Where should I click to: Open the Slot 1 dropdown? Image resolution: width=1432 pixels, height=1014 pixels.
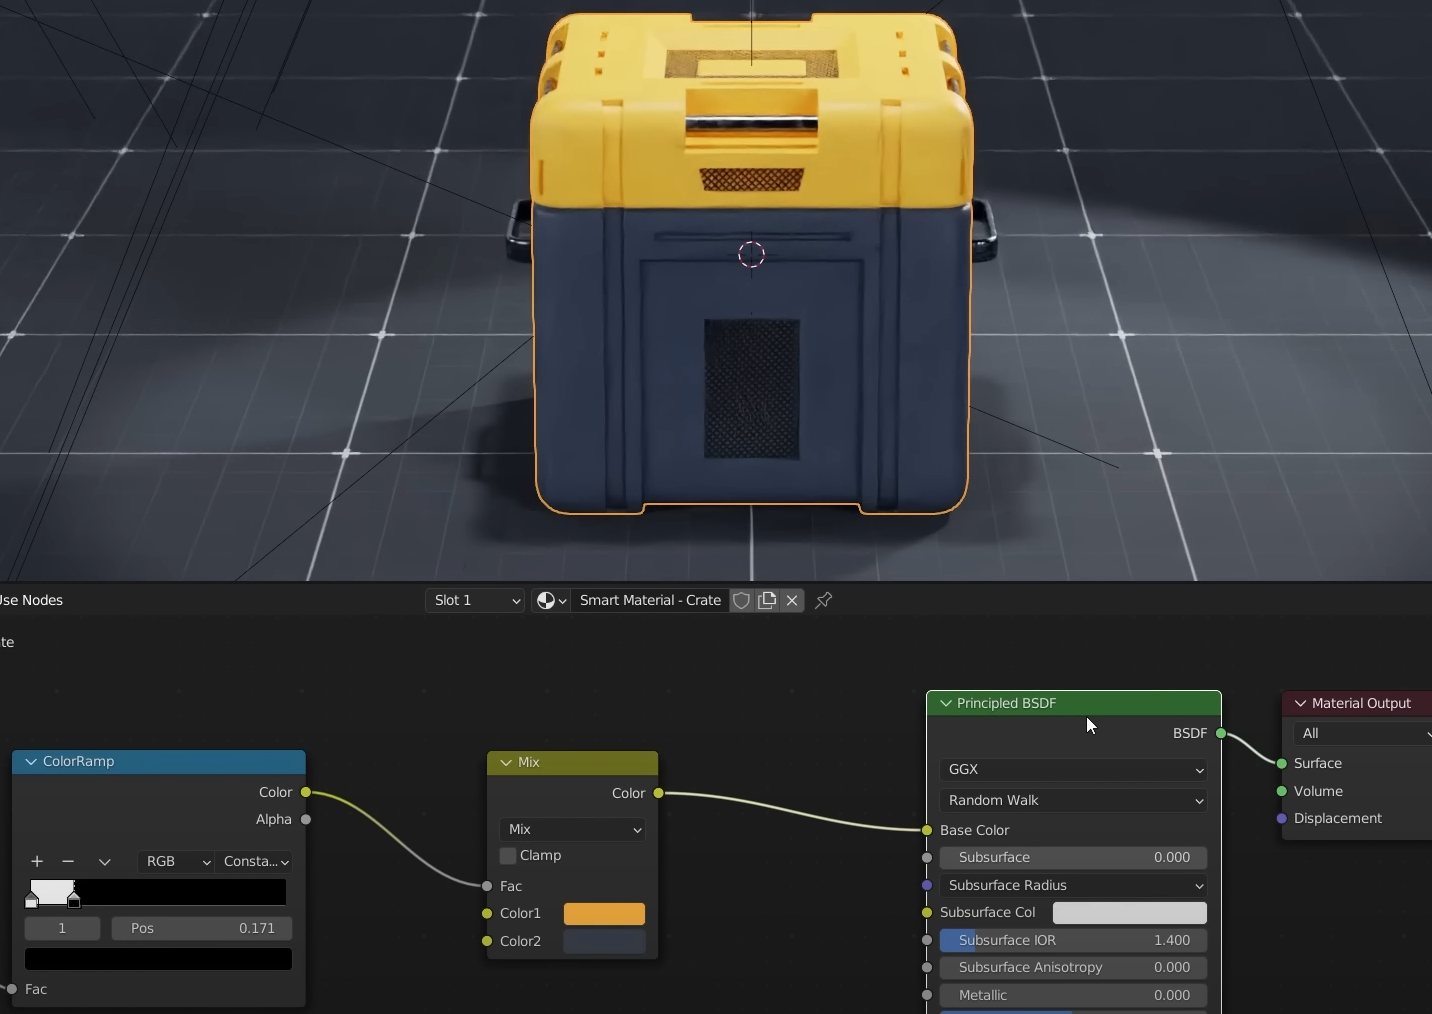(475, 600)
